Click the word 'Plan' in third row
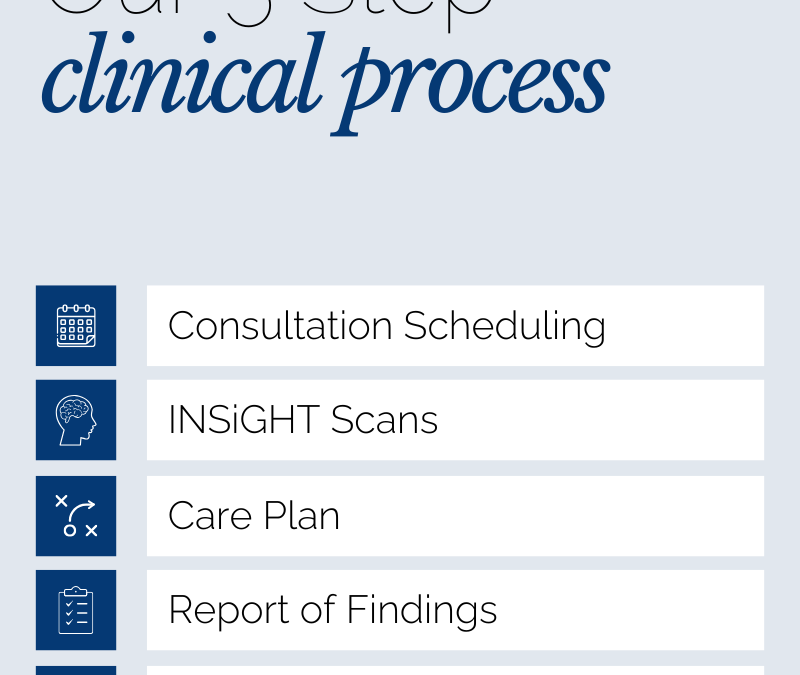The width and height of the screenshot is (800, 675). pos(302,516)
